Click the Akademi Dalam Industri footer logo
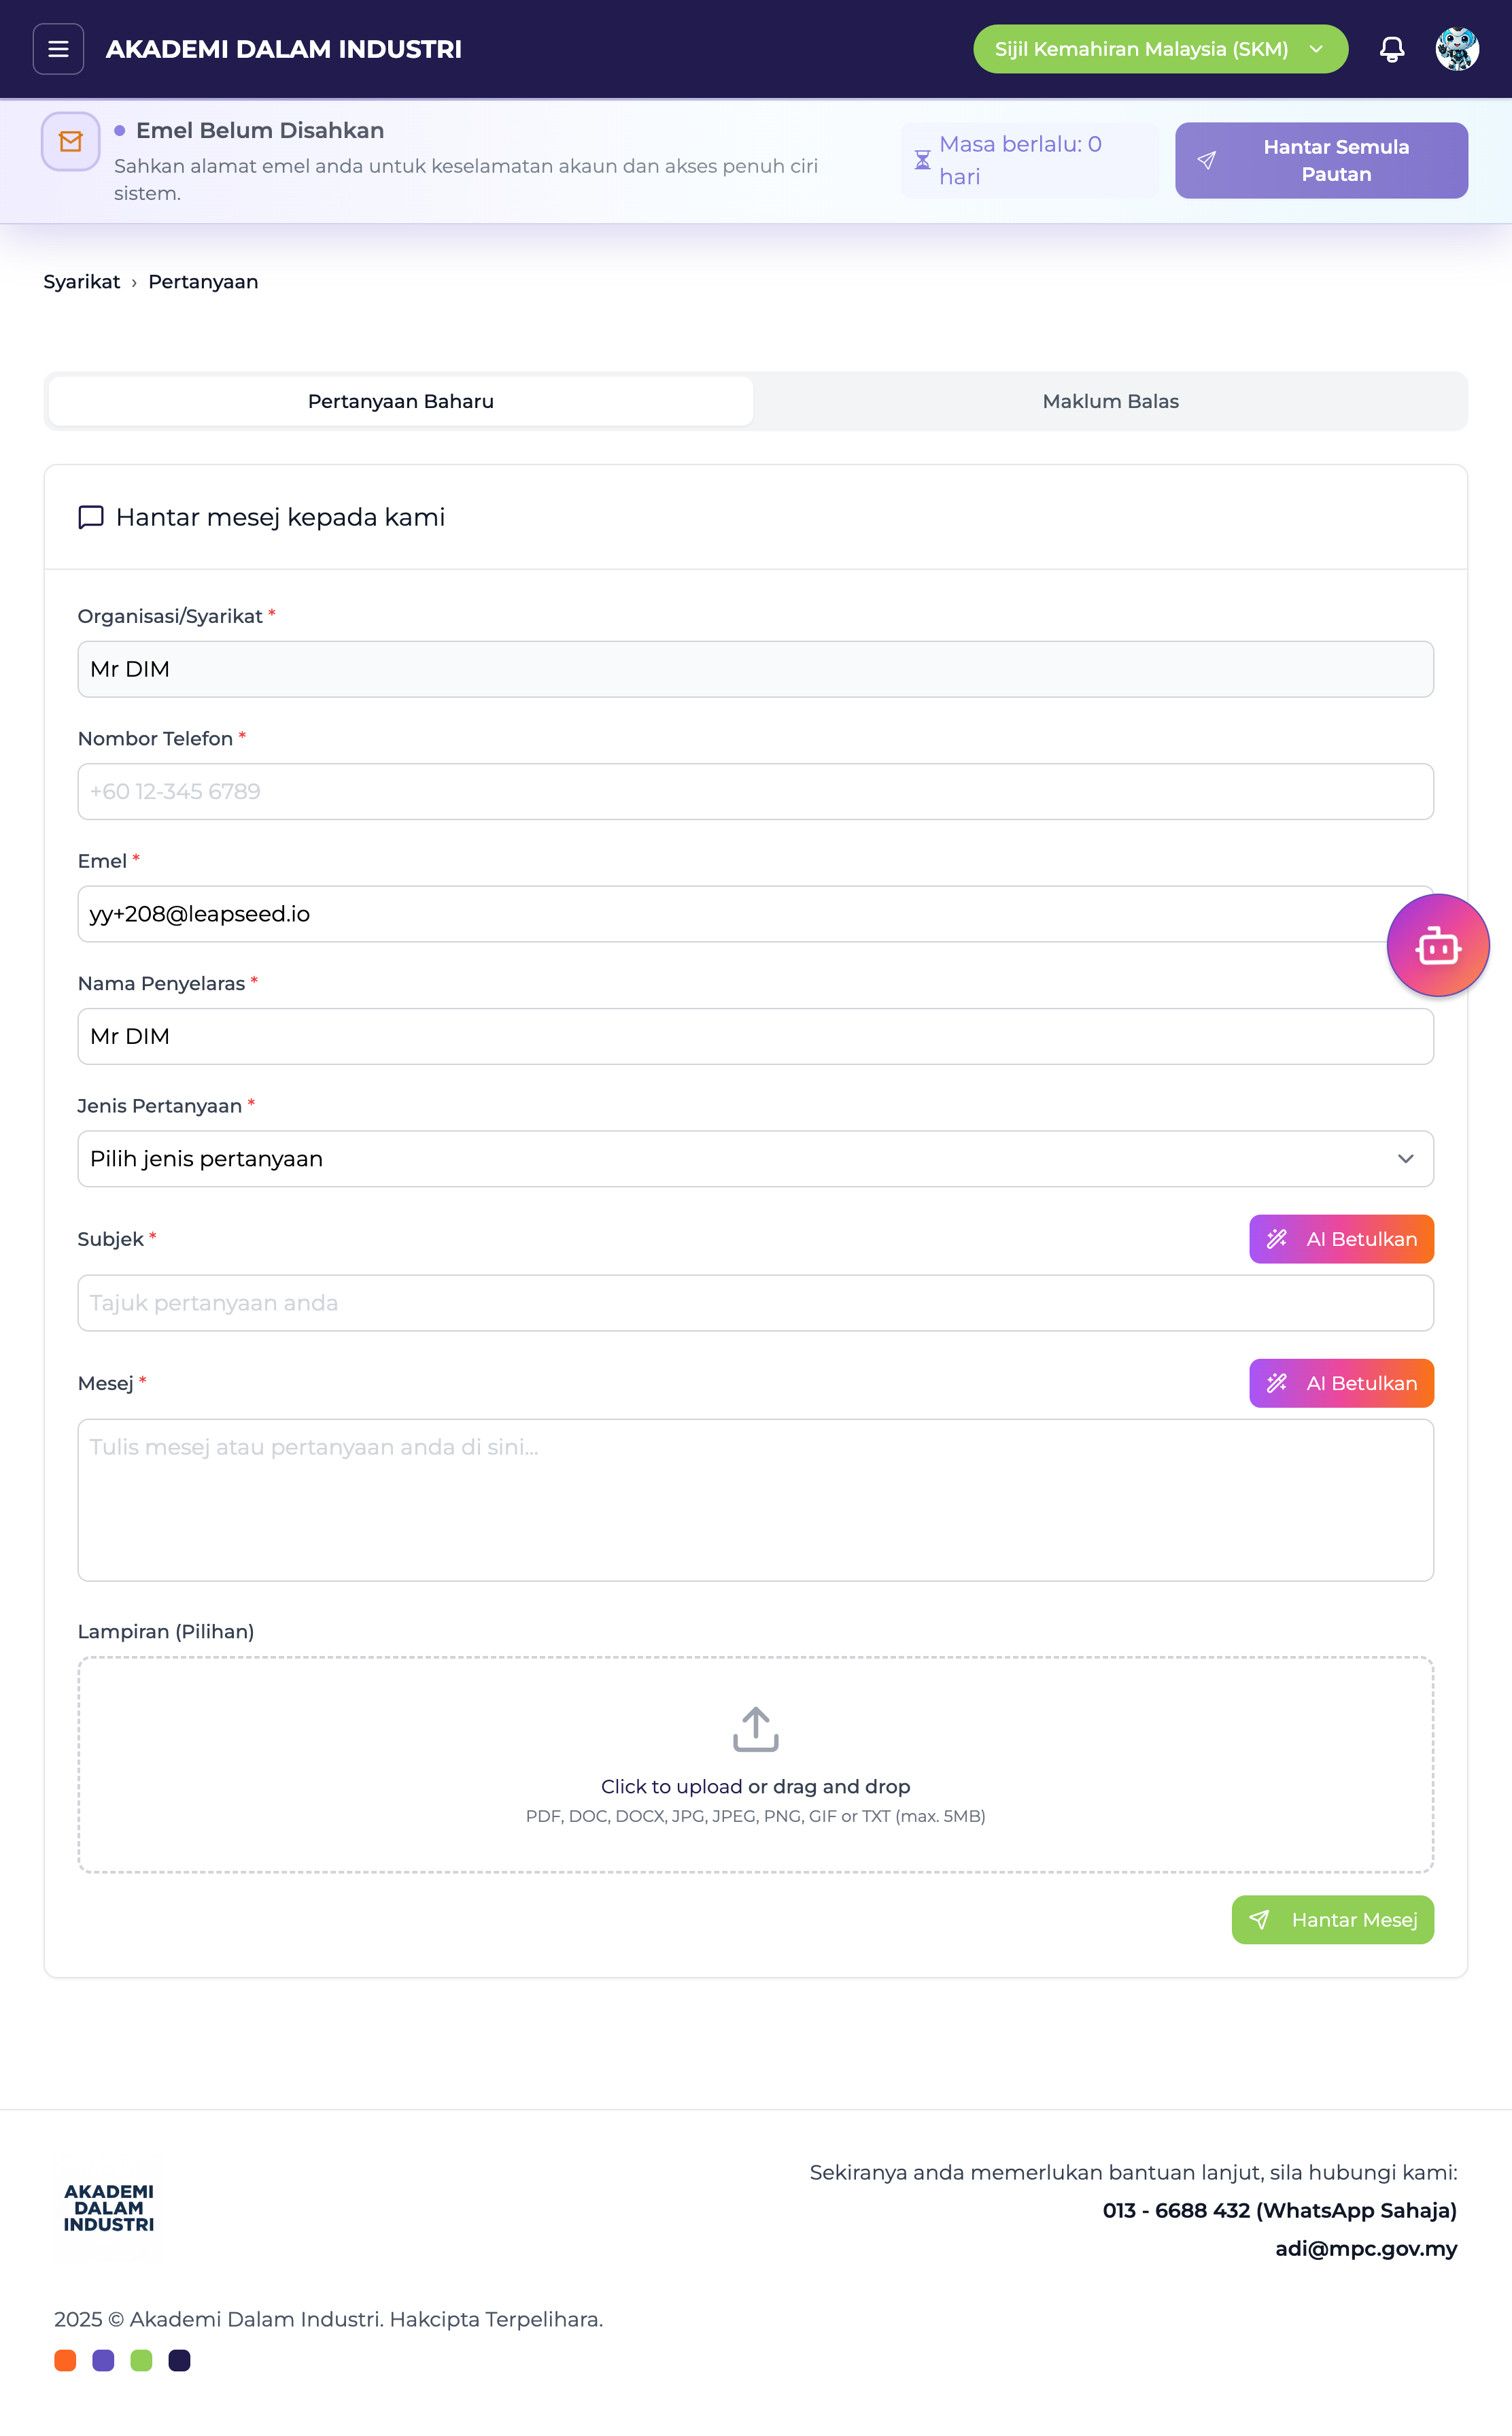 click(x=109, y=2208)
